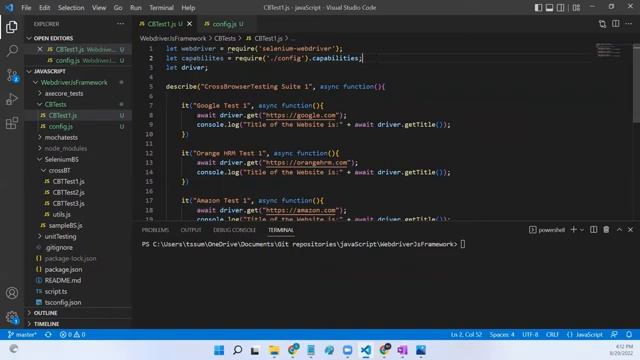Click the master branch in status bar
This screenshot has height=360, width=640.
[x=22, y=335]
